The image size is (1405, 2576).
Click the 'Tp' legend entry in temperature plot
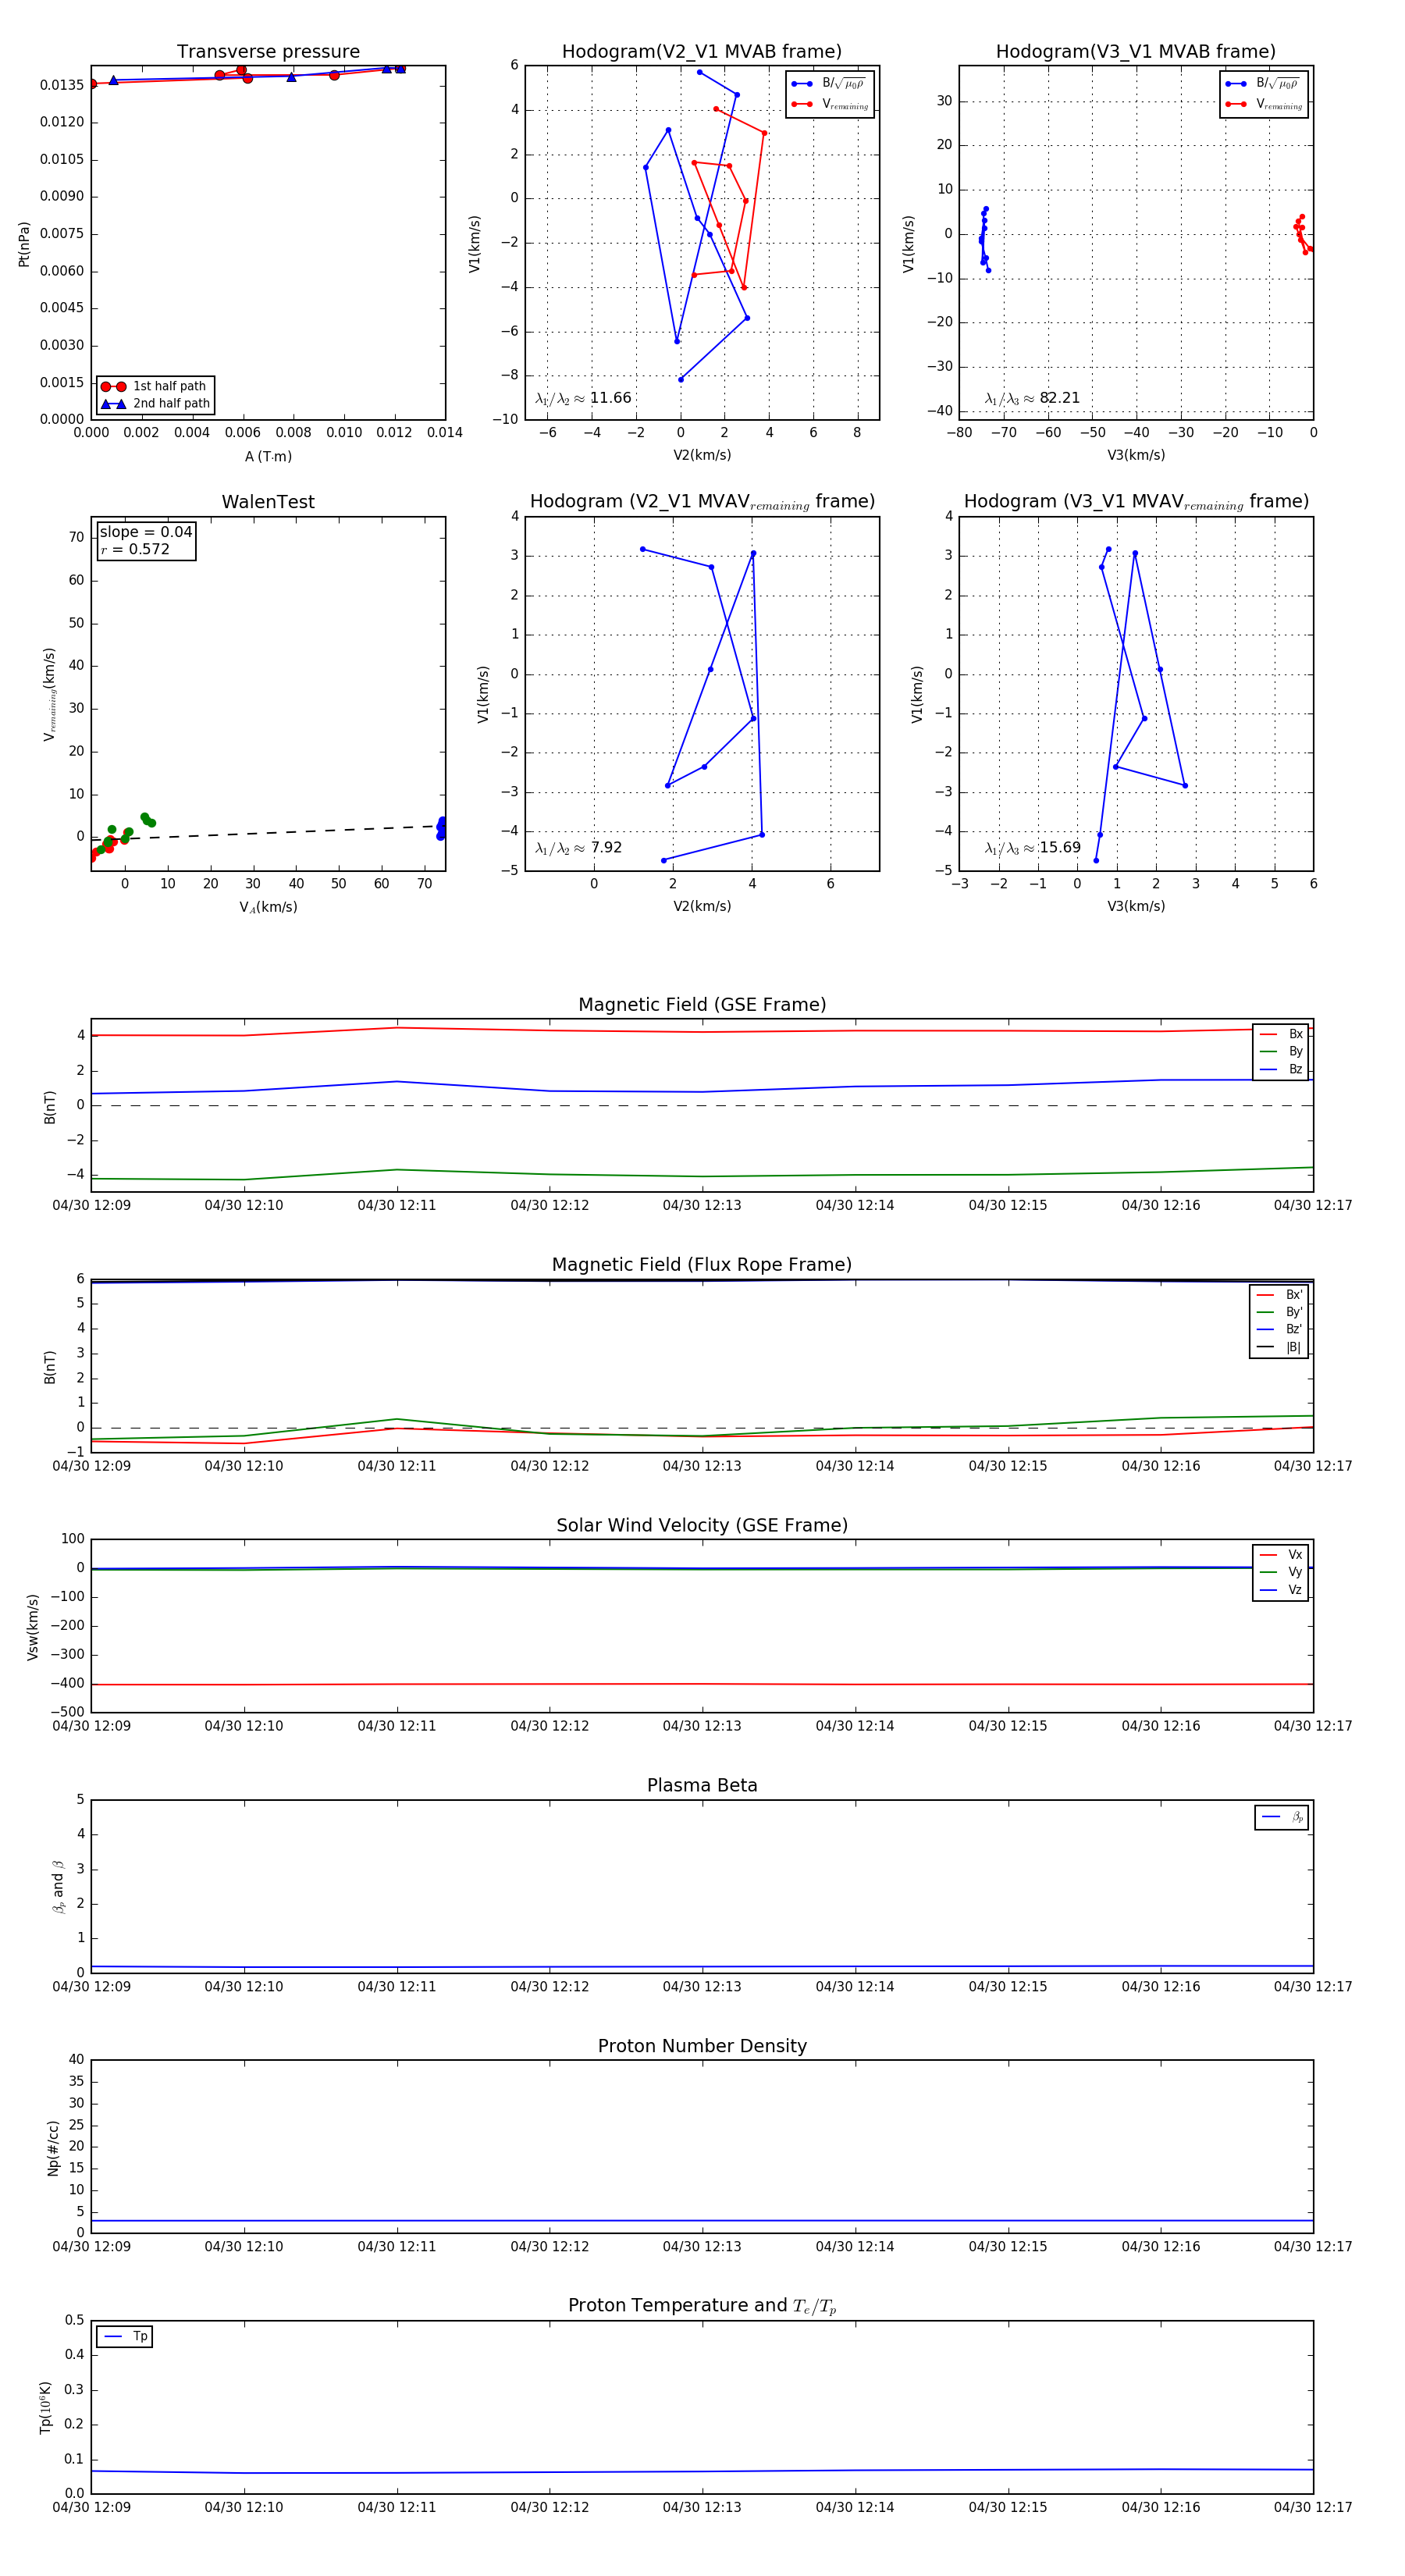[x=125, y=2336]
